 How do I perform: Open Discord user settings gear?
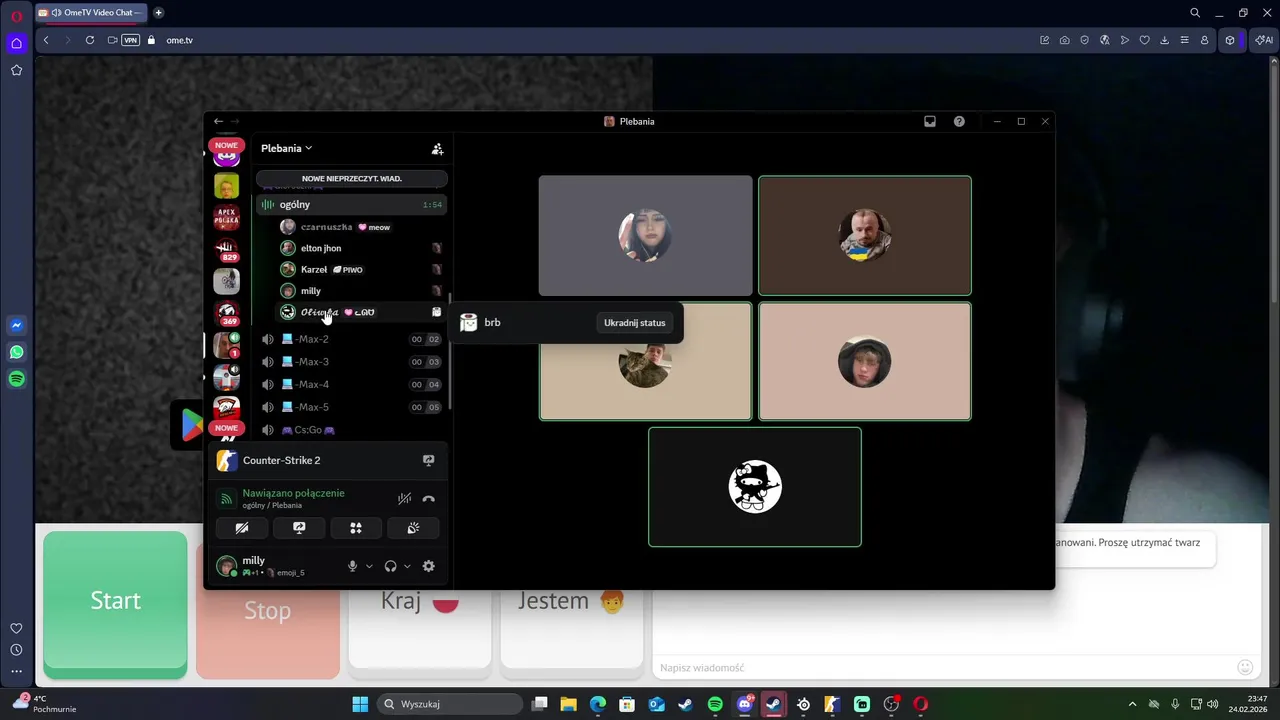click(428, 566)
